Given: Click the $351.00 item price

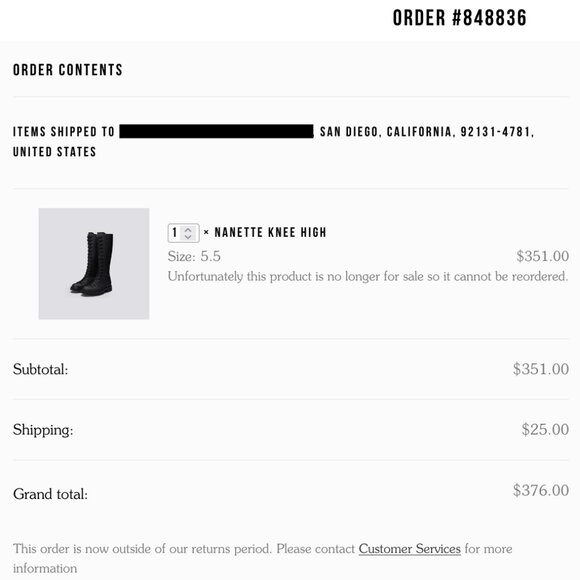Looking at the screenshot, I should pos(543,256).
